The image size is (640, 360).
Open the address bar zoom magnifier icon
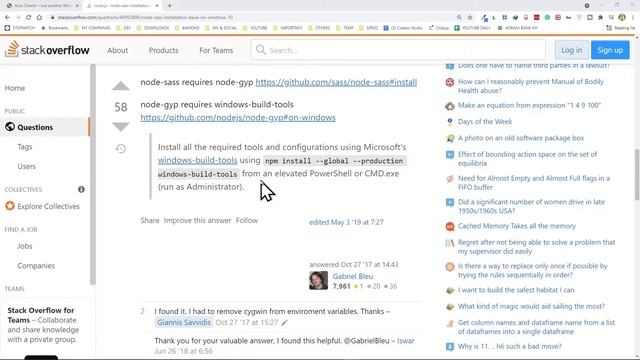coord(459,17)
